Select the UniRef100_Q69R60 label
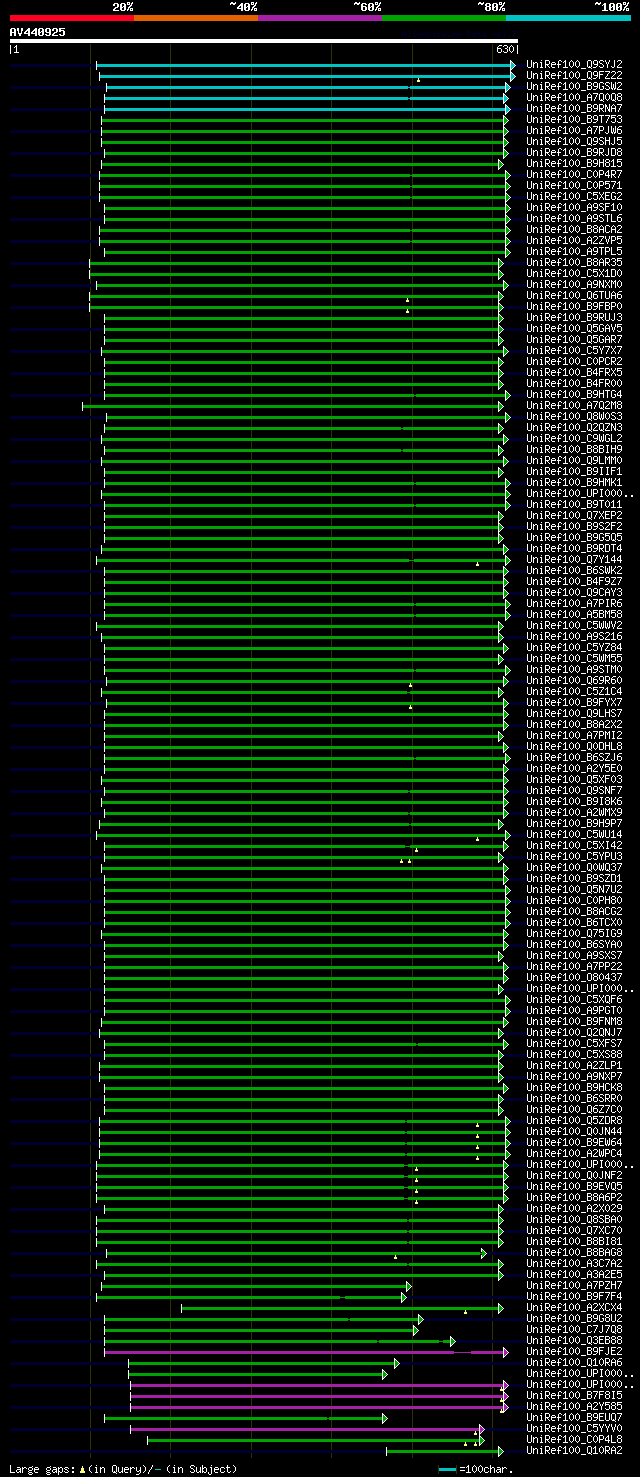This screenshot has height=1477, width=640. tap(574, 680)
